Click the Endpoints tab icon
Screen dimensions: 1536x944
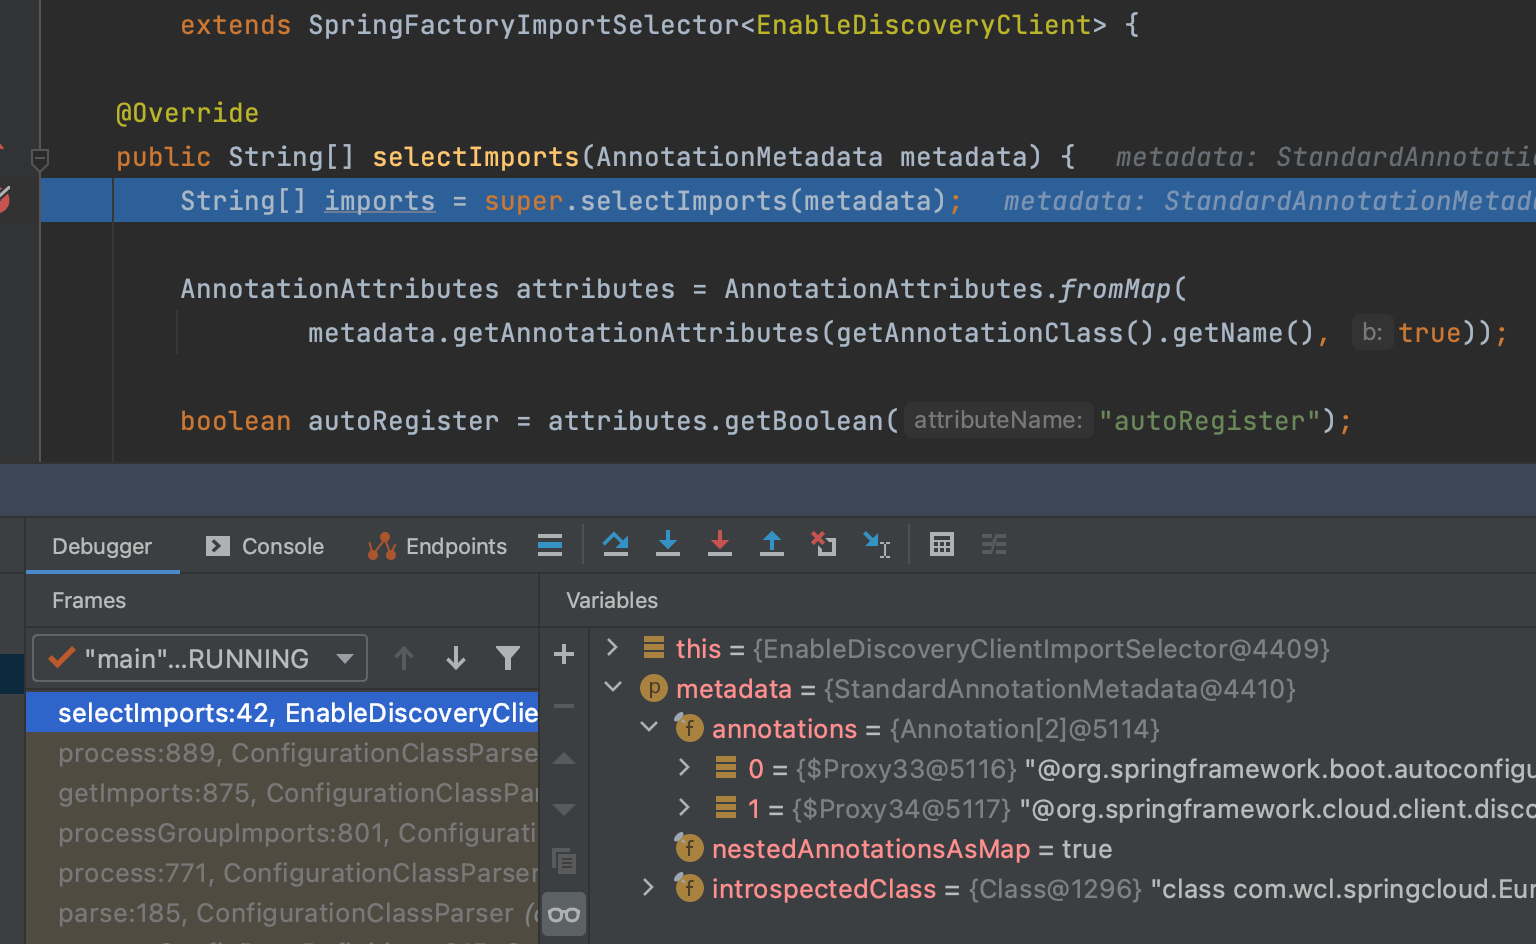[x=382, y=546]
